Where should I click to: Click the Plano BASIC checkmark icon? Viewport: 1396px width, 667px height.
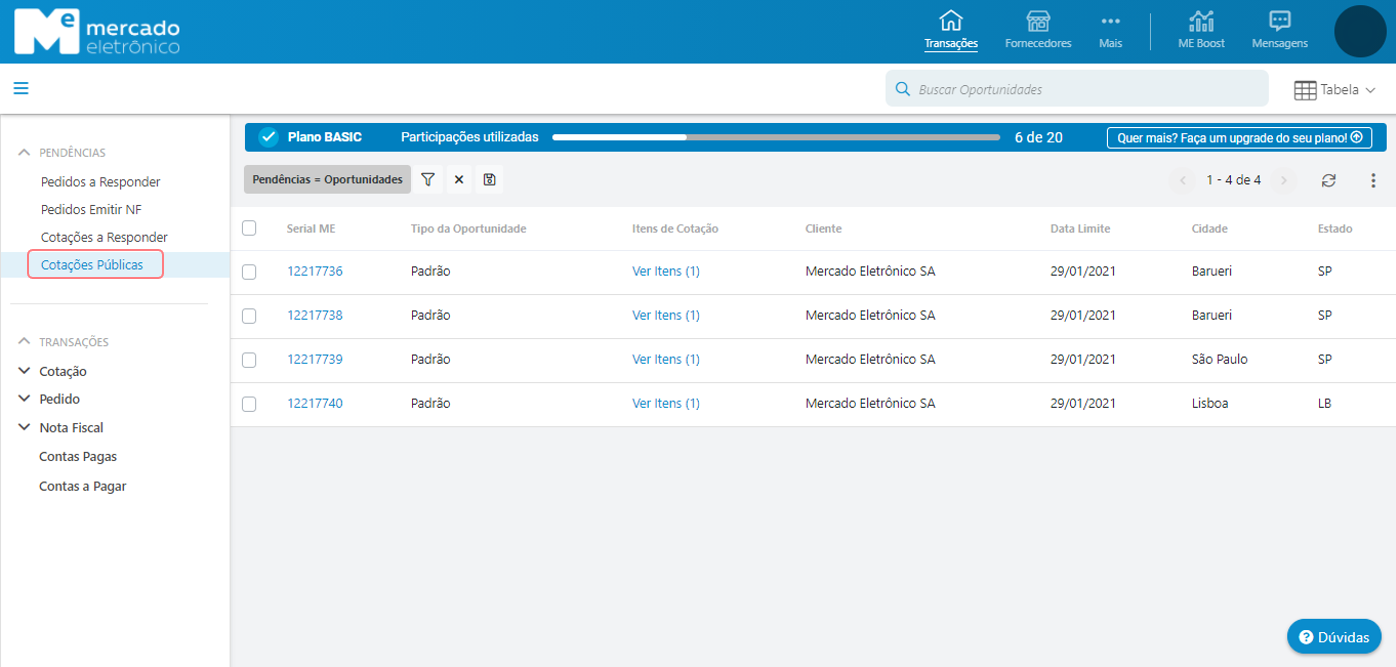click(268, 137)
